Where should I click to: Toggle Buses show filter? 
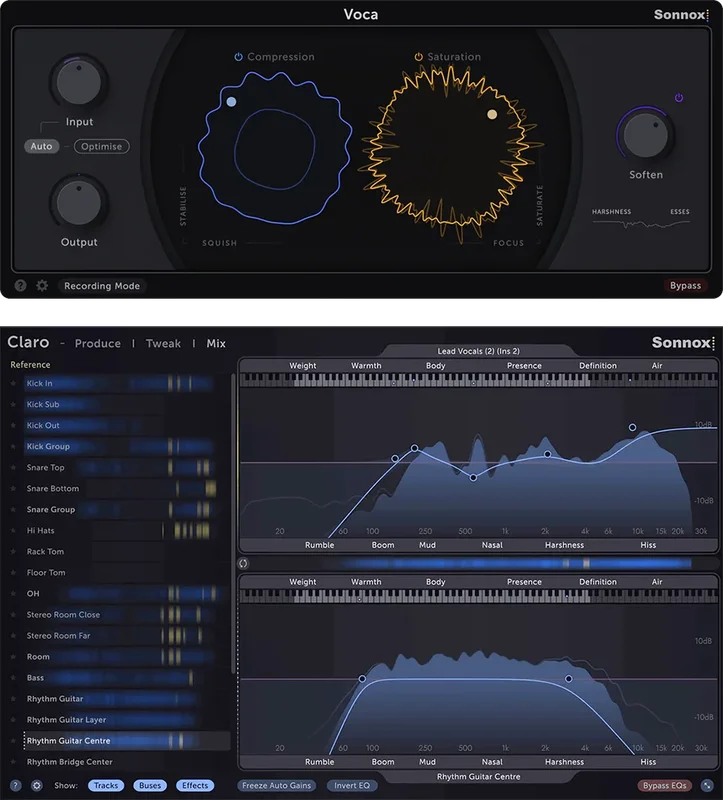coord(150,785)
